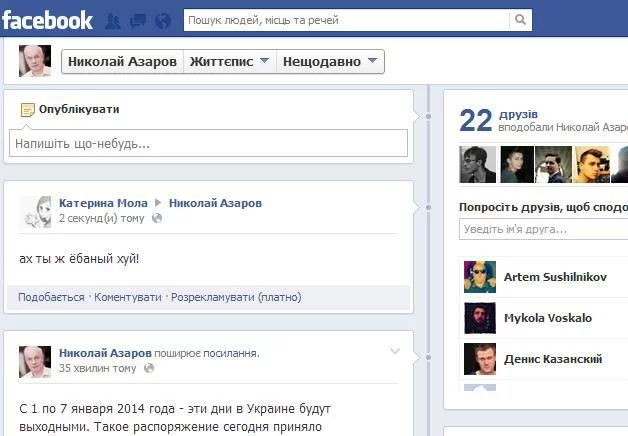Click inside the Facebook search field
628x436 pixels.
346,20
